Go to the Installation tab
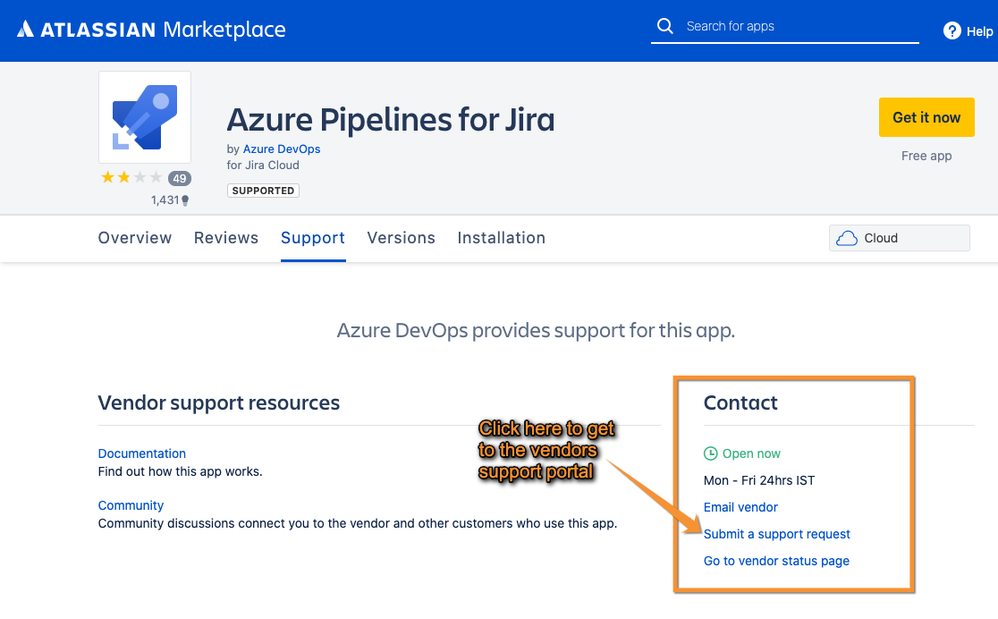998x619 pixels. coord(501,238)
